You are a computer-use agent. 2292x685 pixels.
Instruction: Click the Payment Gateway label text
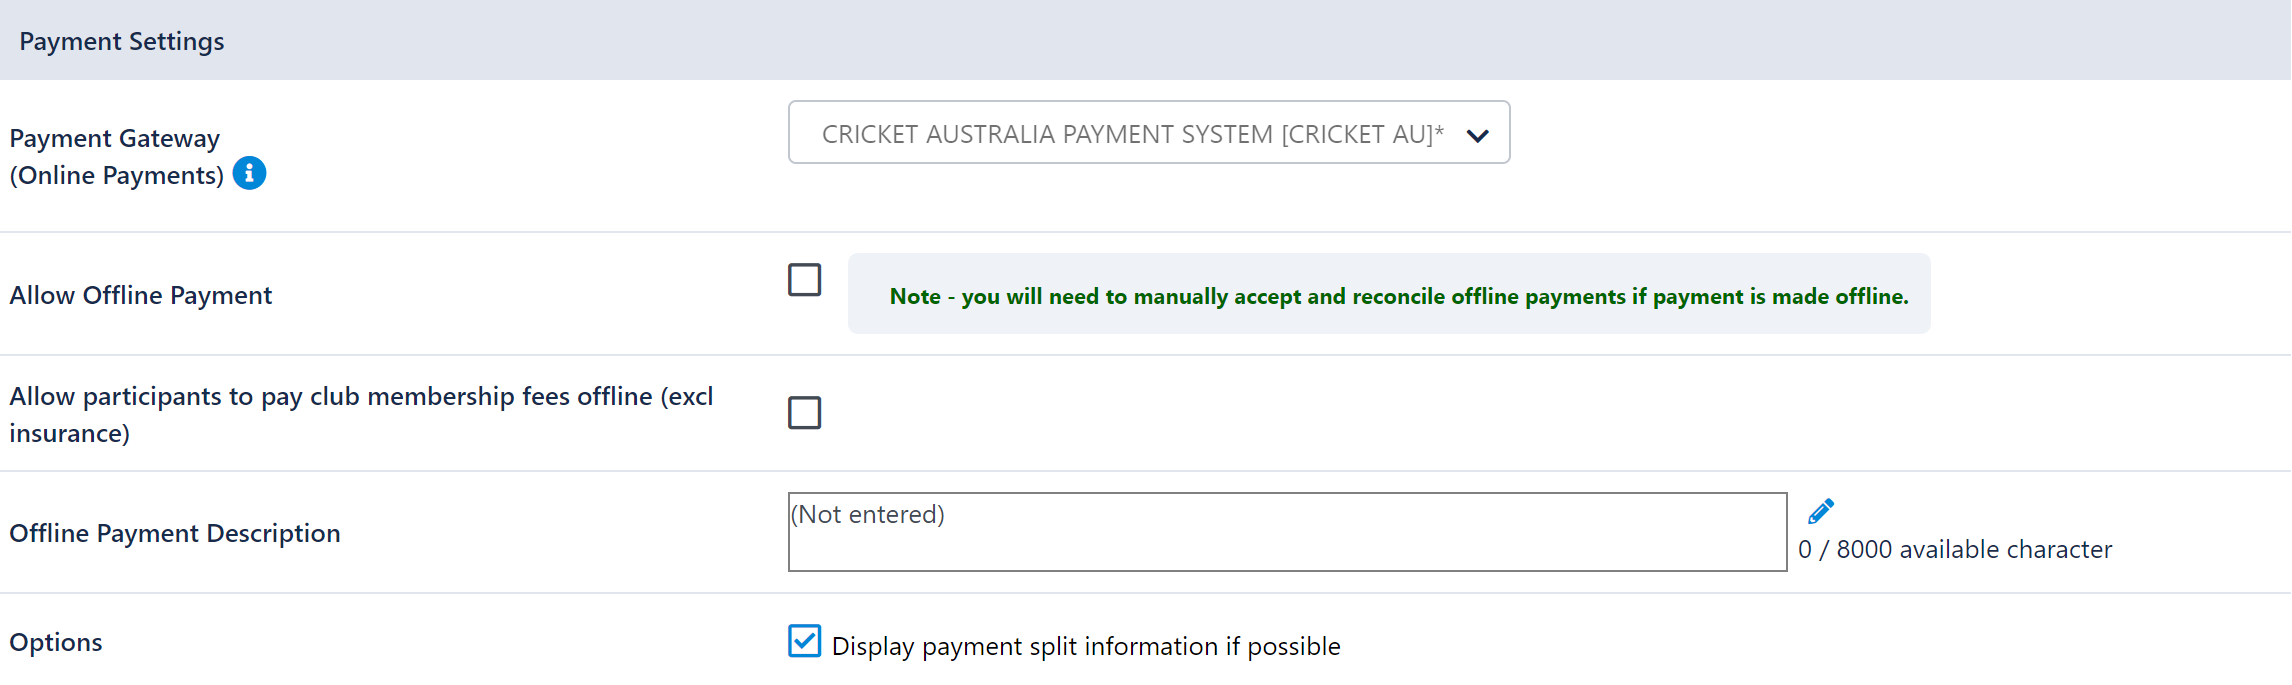(115, 138)
